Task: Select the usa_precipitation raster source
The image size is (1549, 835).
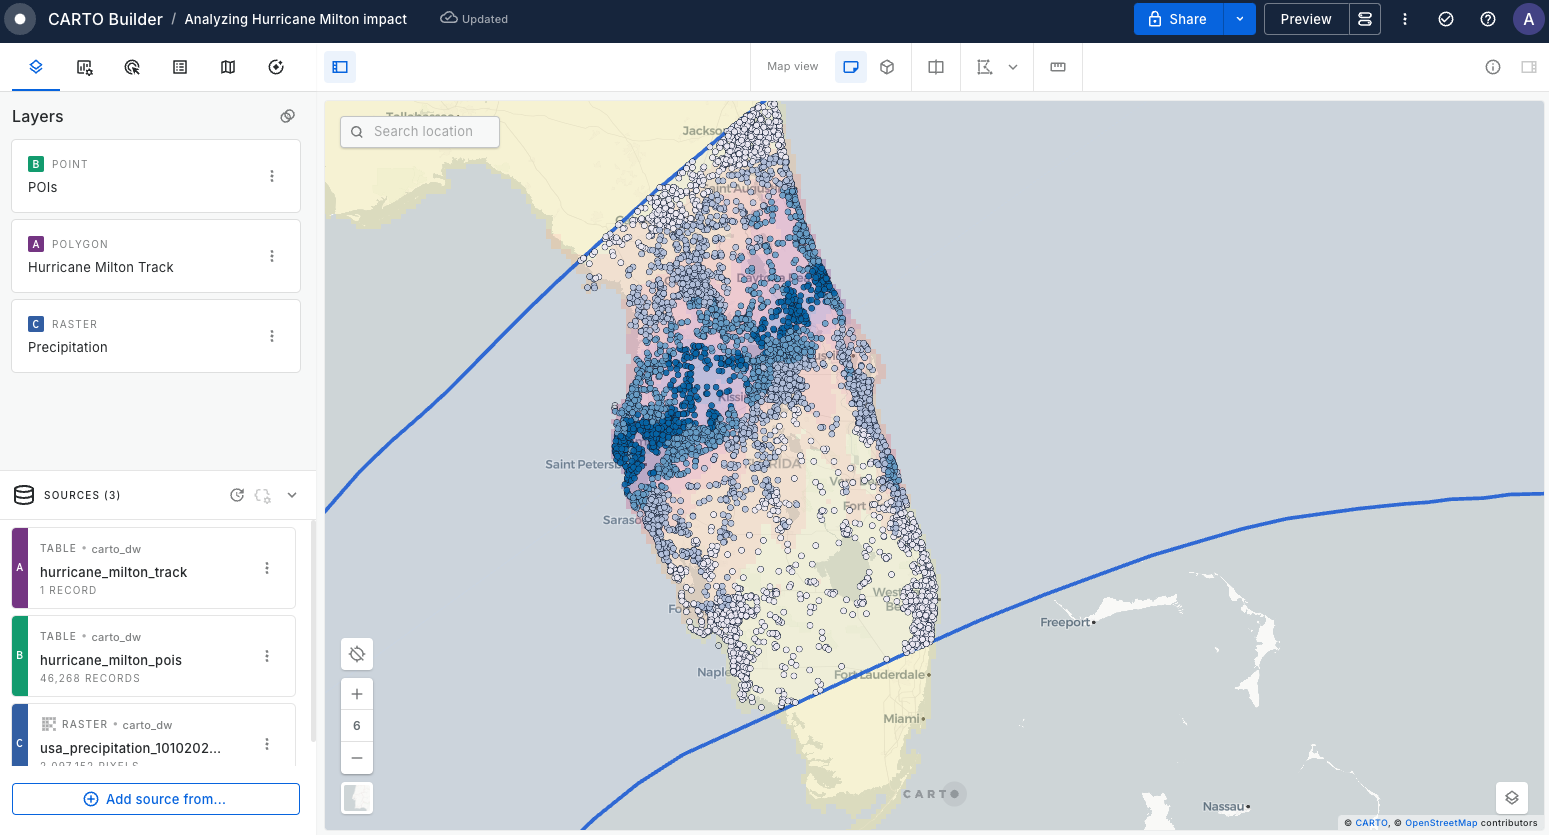Action: point(154,735)
